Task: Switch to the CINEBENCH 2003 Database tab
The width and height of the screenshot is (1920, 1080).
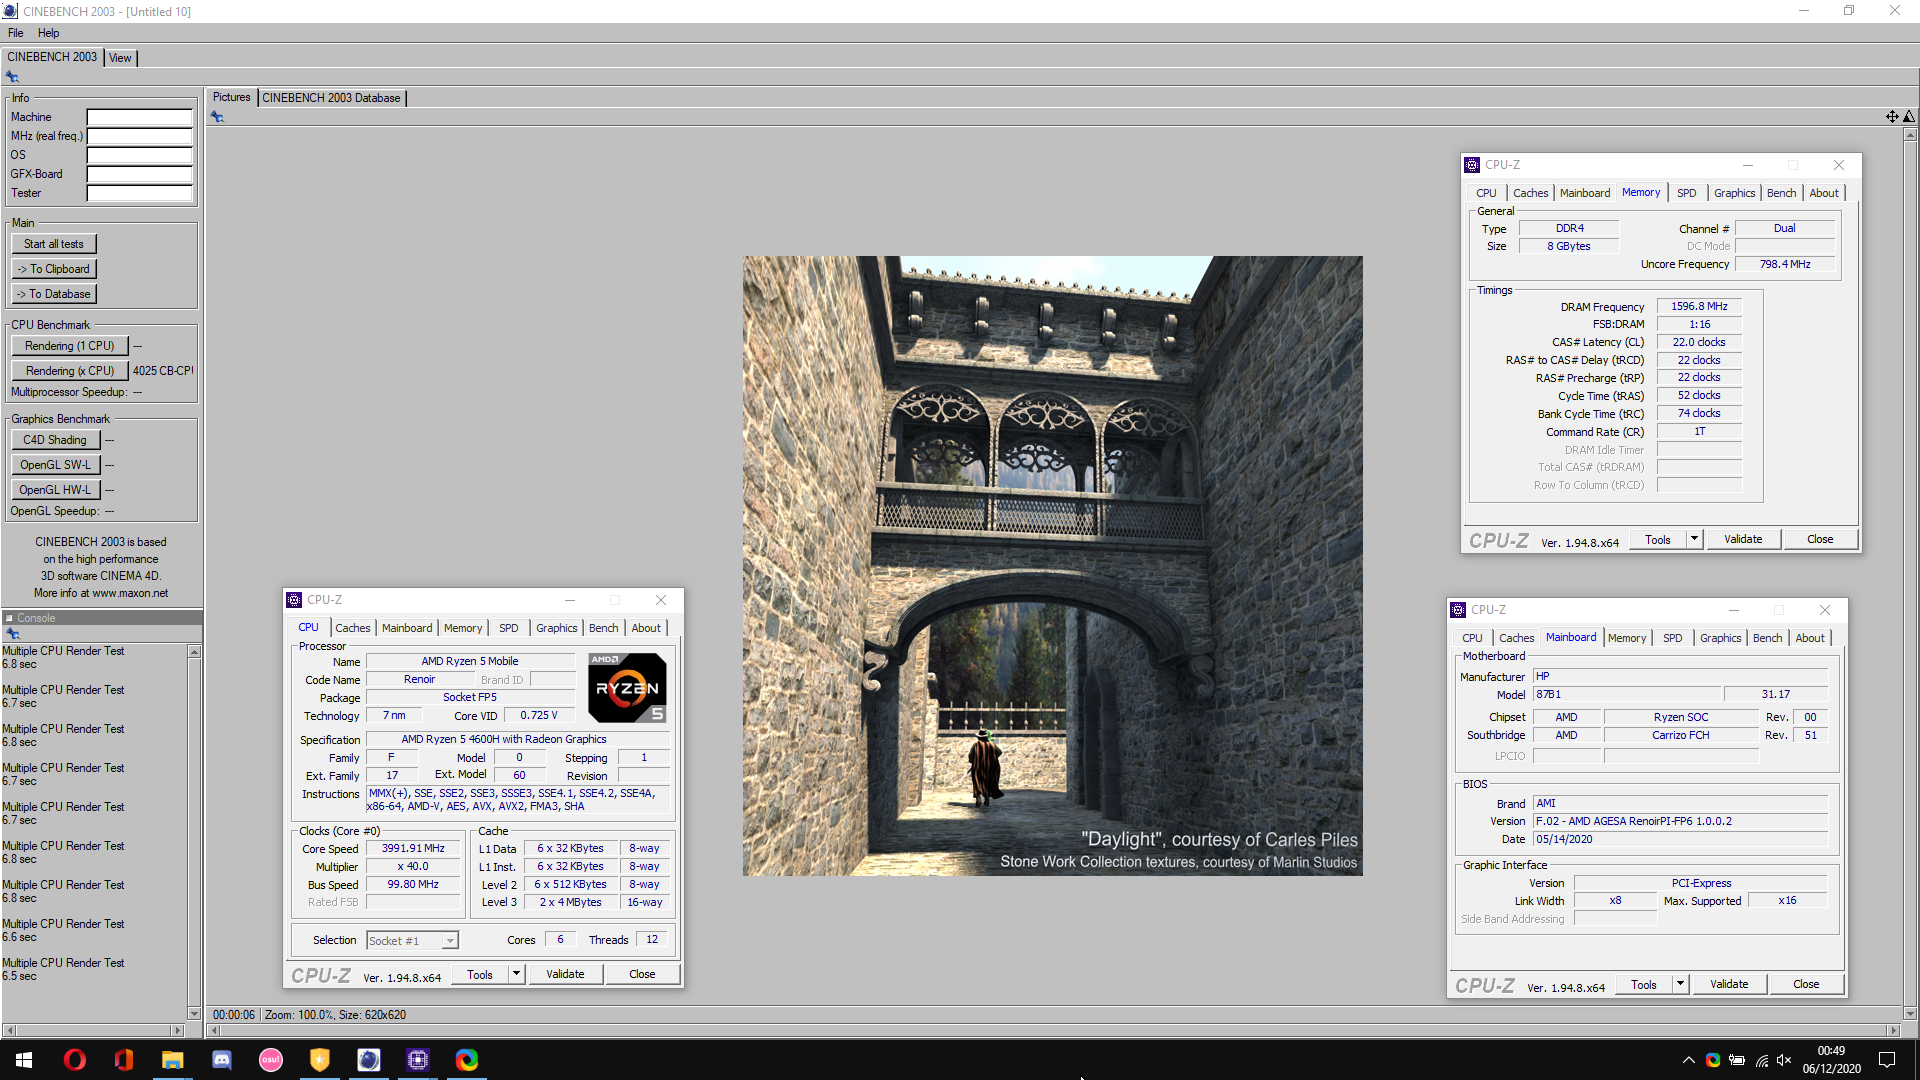Action: pos(331,98)
